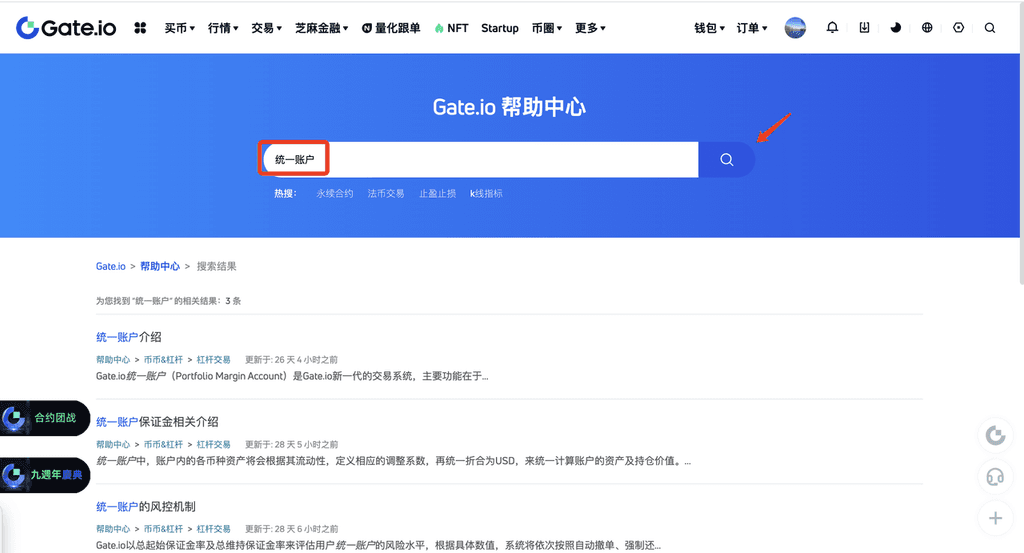This screenshot has height=553, width=1024.
Task: Expand the 买币 dropdown menu
Action: pyautogui.click(x=180, y=28)
